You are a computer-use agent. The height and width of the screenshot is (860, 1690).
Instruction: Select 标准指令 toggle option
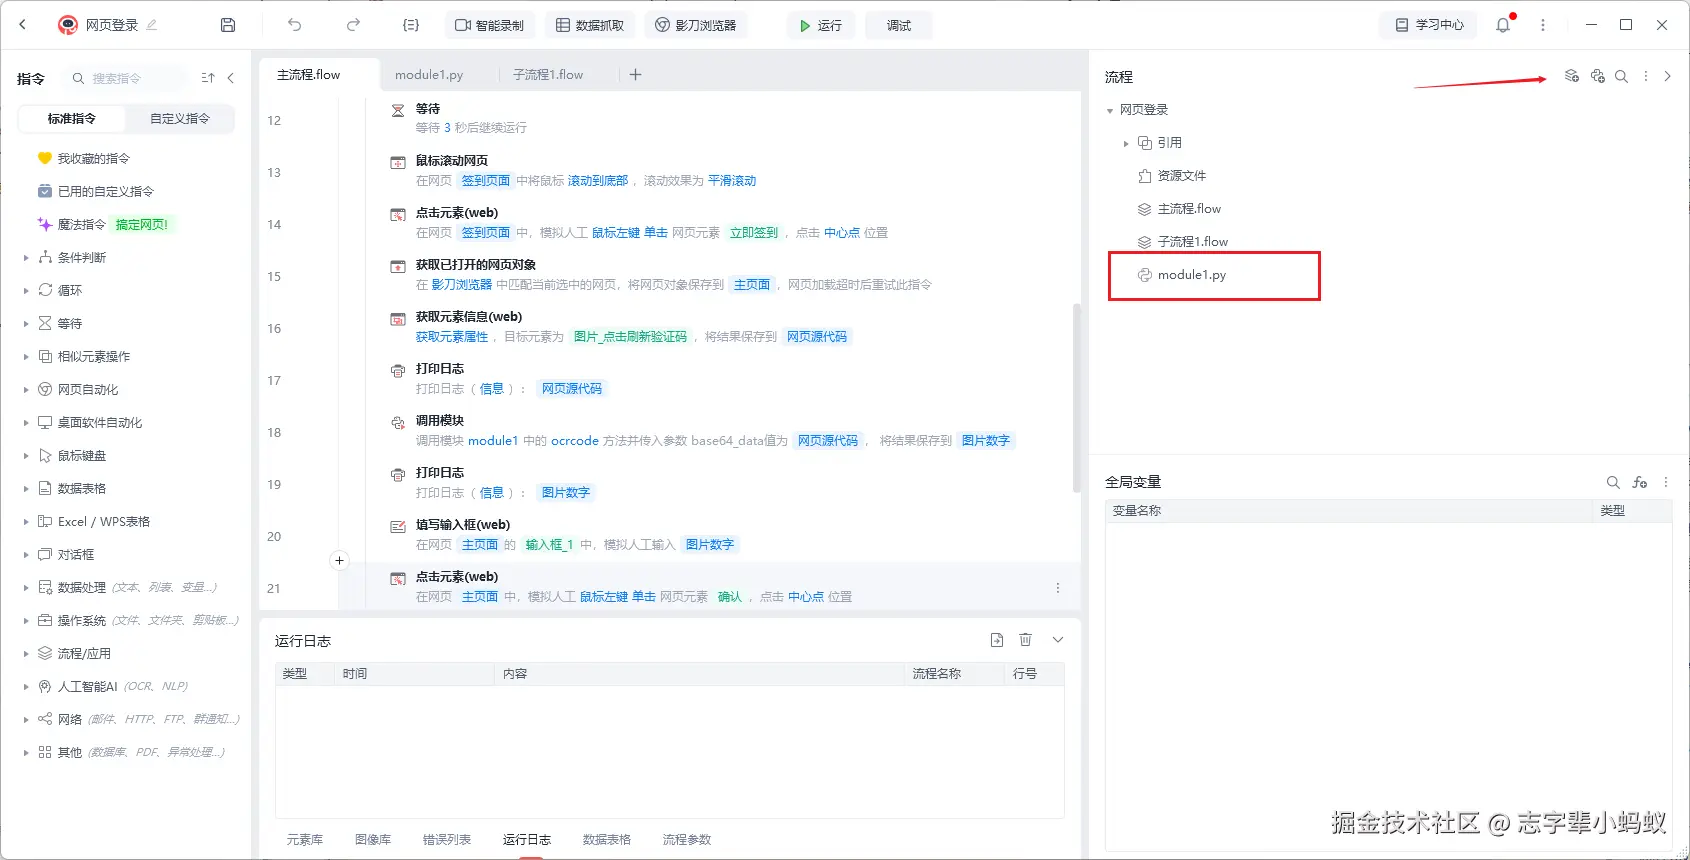pyautogui.click(x=72, y=118)
